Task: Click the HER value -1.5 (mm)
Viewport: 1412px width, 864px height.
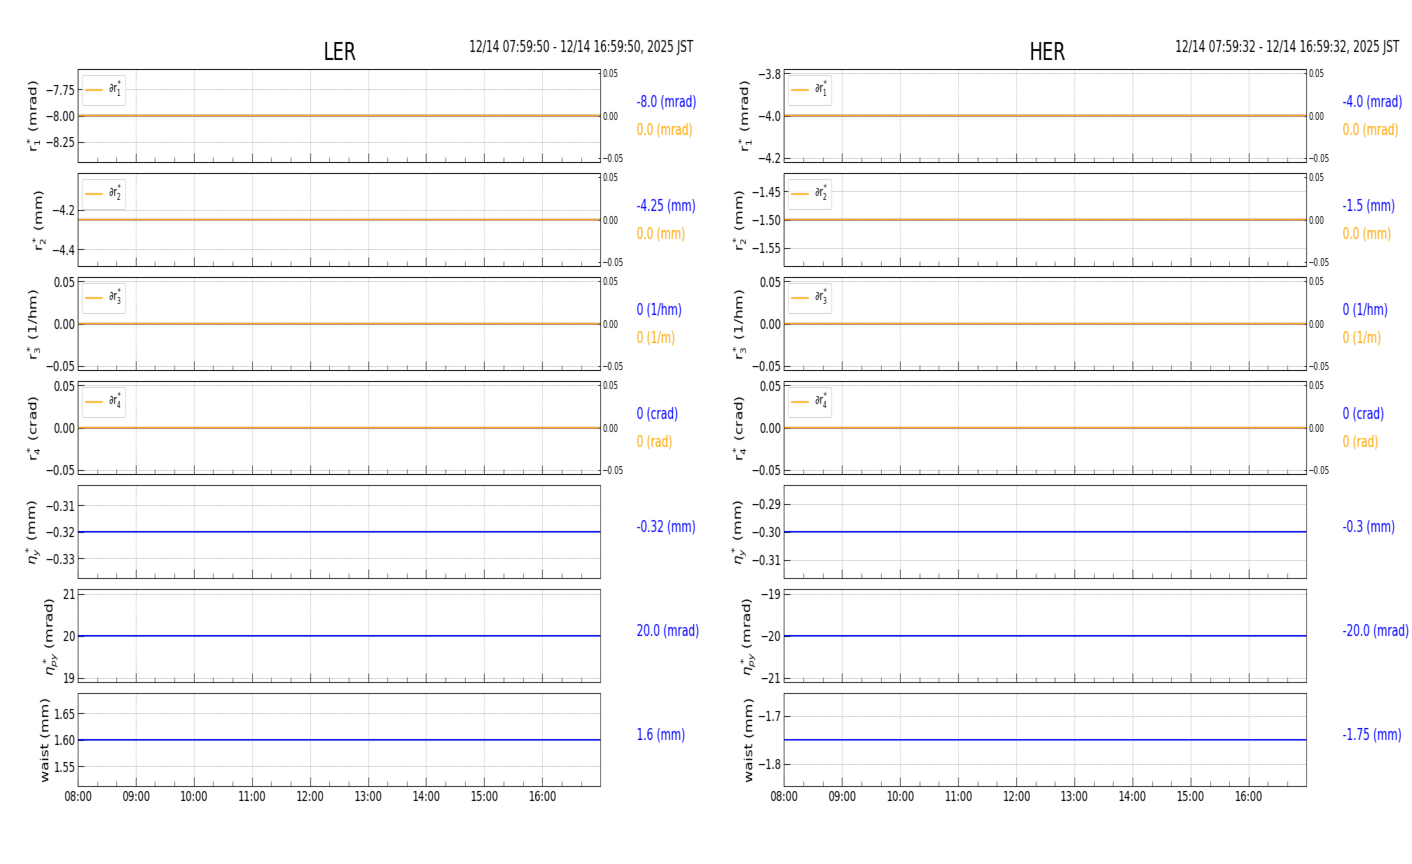Action: point(1368,206)
